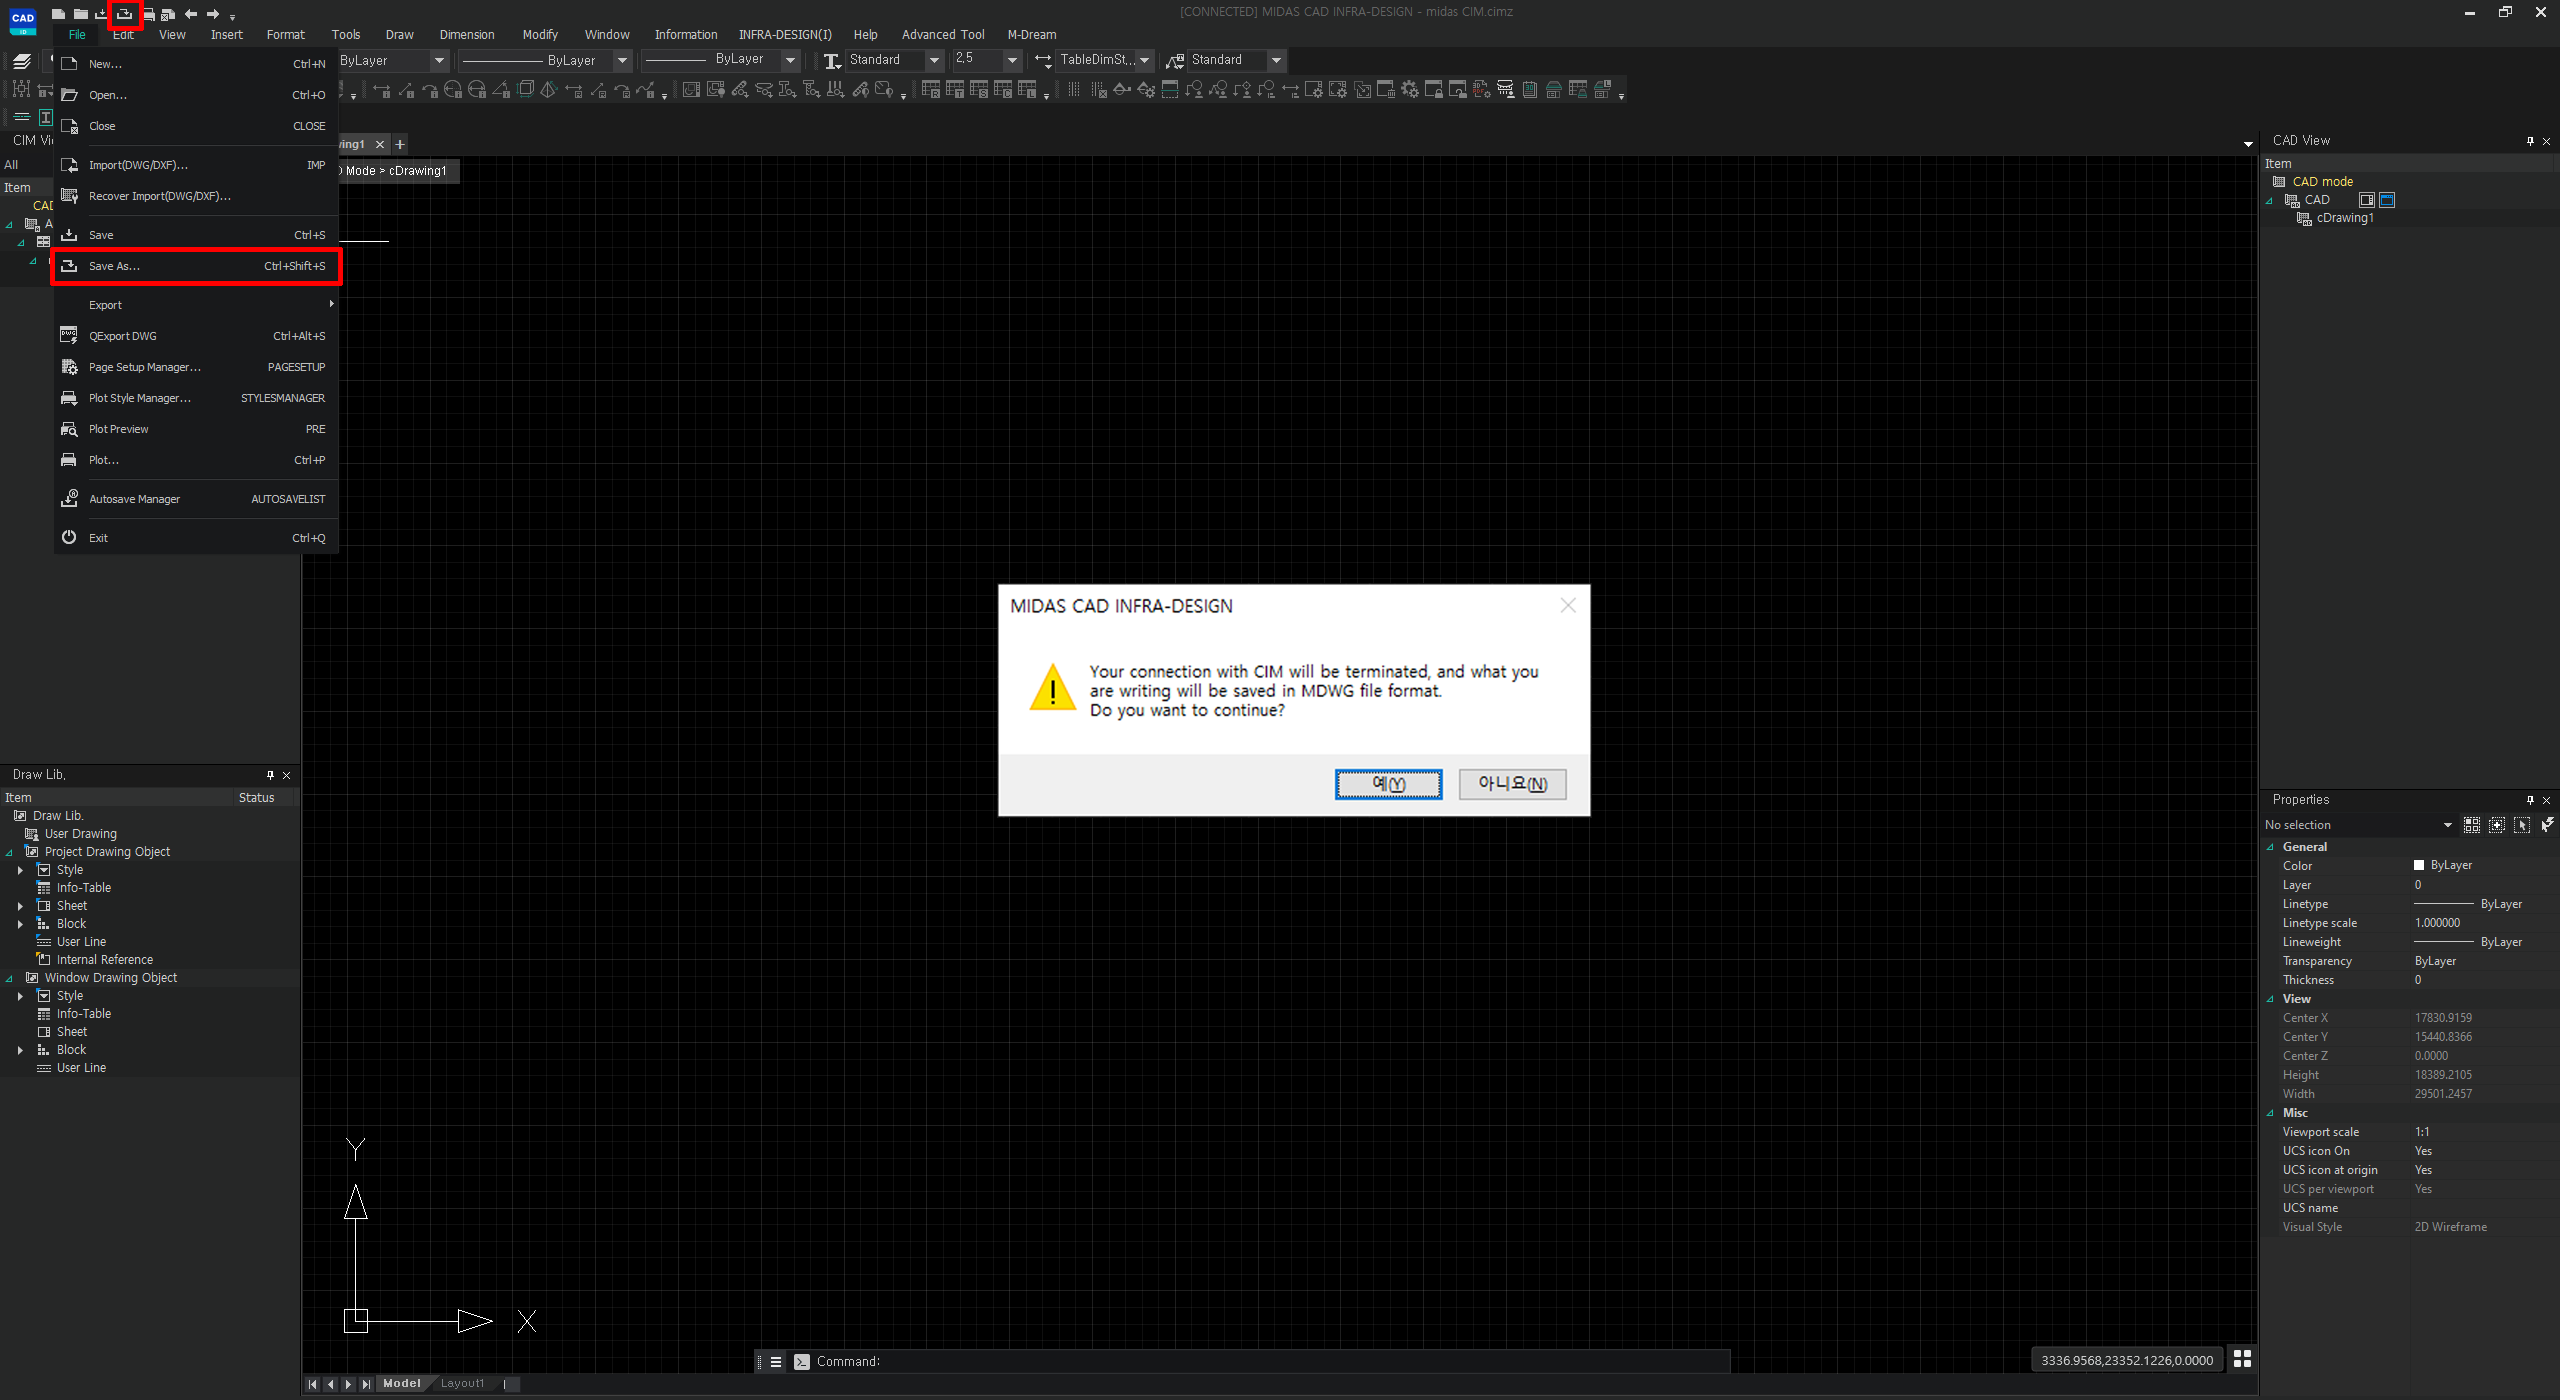
Task: Click No button 아니요(N) in dialog
Action: click(1512, 784)
